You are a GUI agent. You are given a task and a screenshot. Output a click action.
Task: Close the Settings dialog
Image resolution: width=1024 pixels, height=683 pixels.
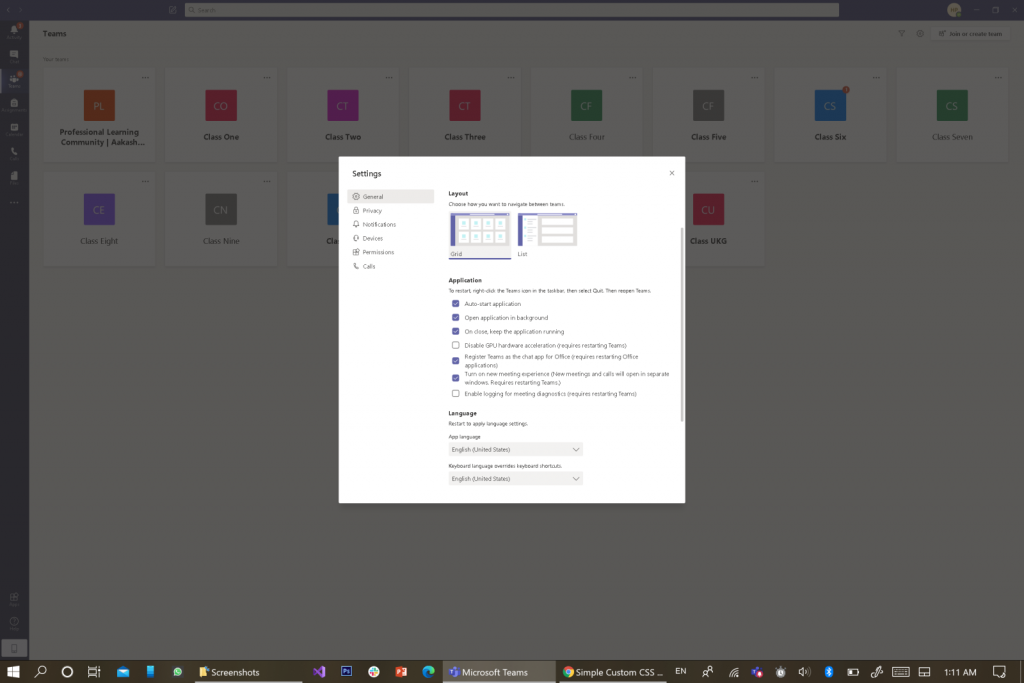point(671,173)
